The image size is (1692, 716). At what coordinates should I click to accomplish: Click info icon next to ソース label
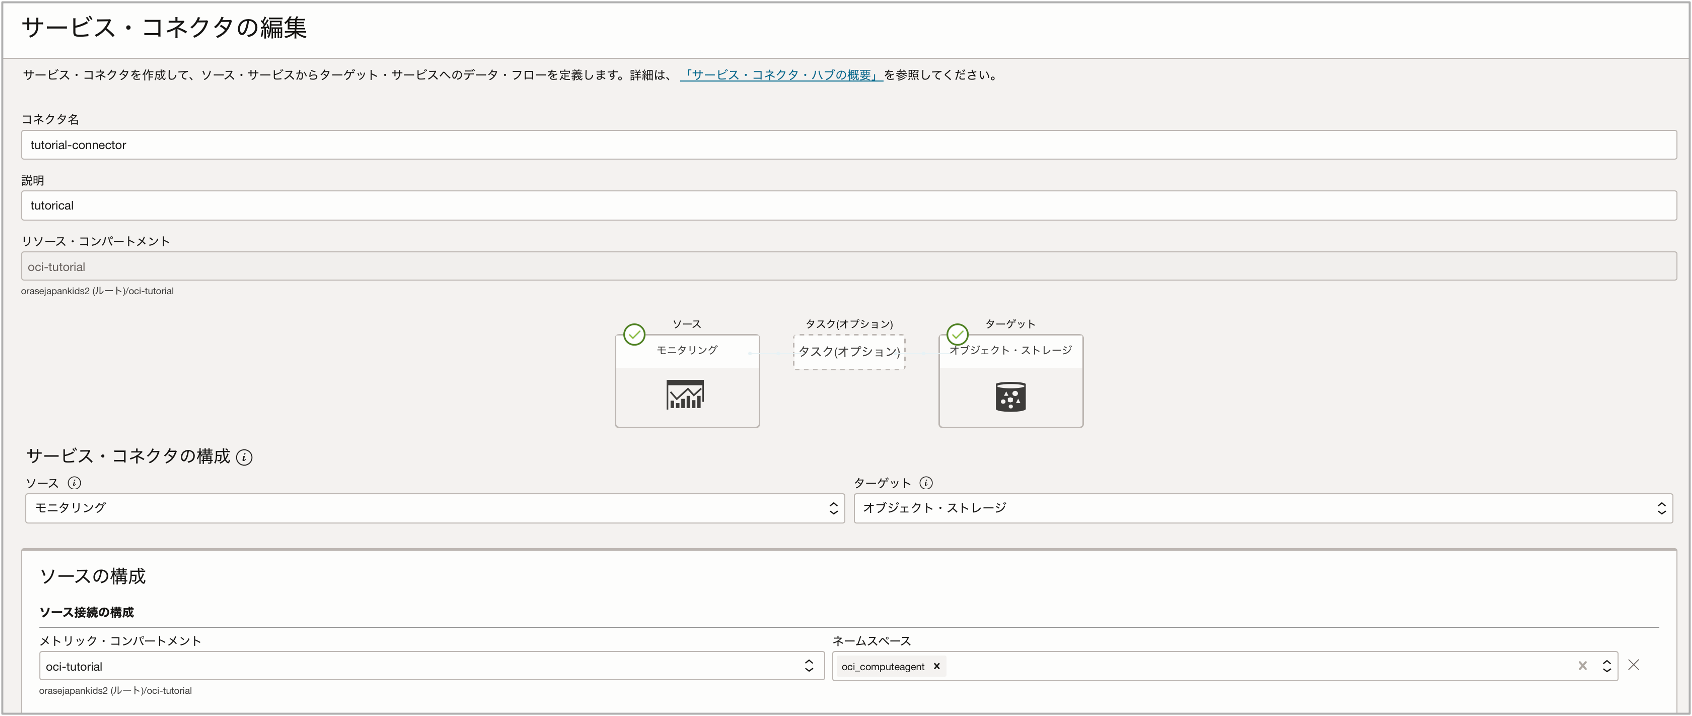pos(74,483)
